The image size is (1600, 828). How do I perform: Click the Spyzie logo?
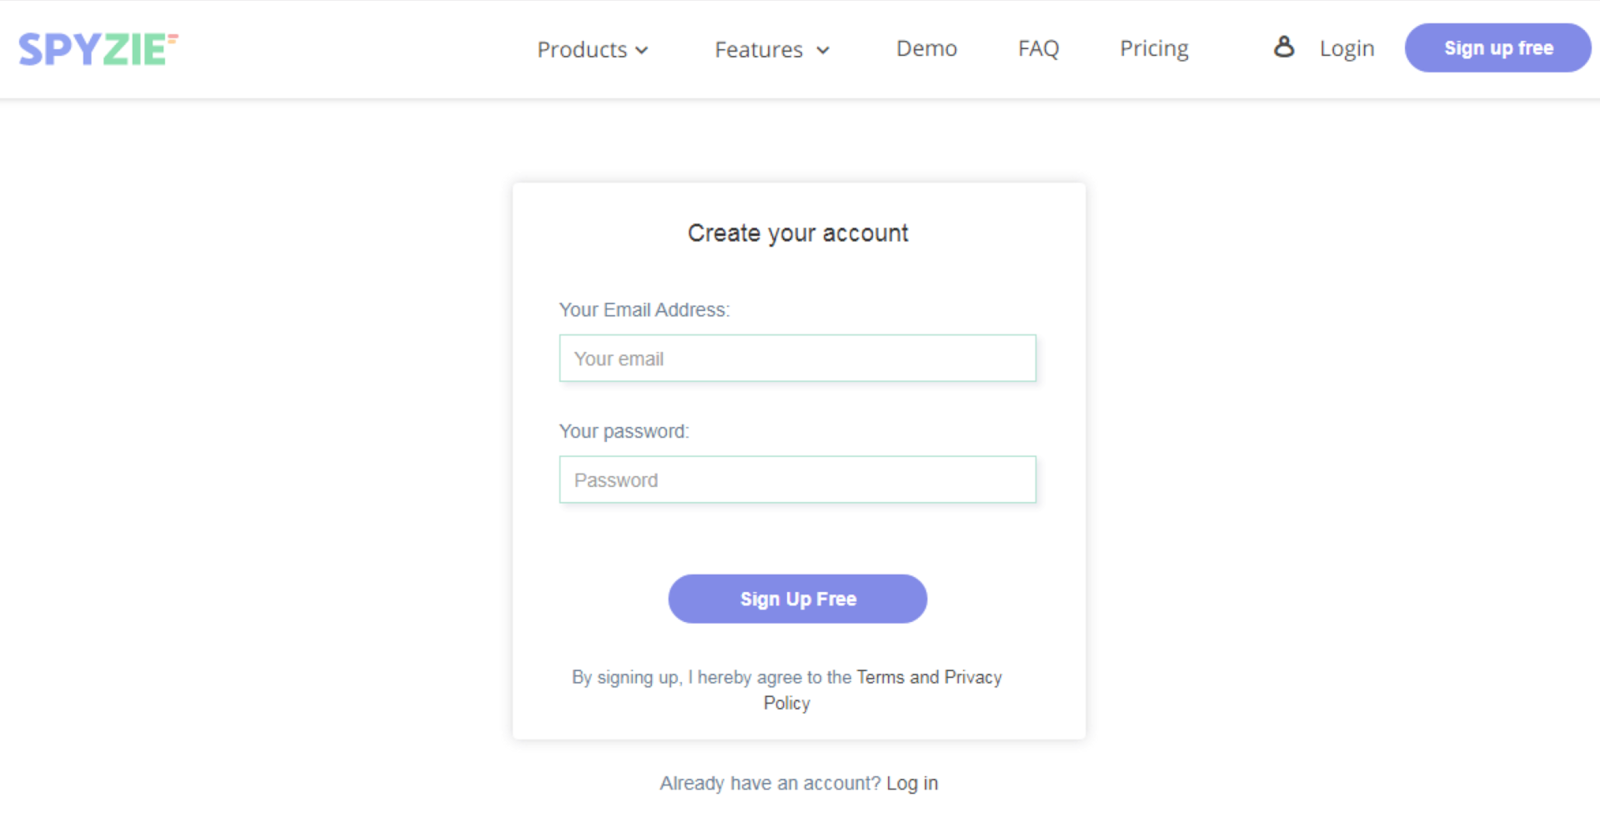[97, 49]
